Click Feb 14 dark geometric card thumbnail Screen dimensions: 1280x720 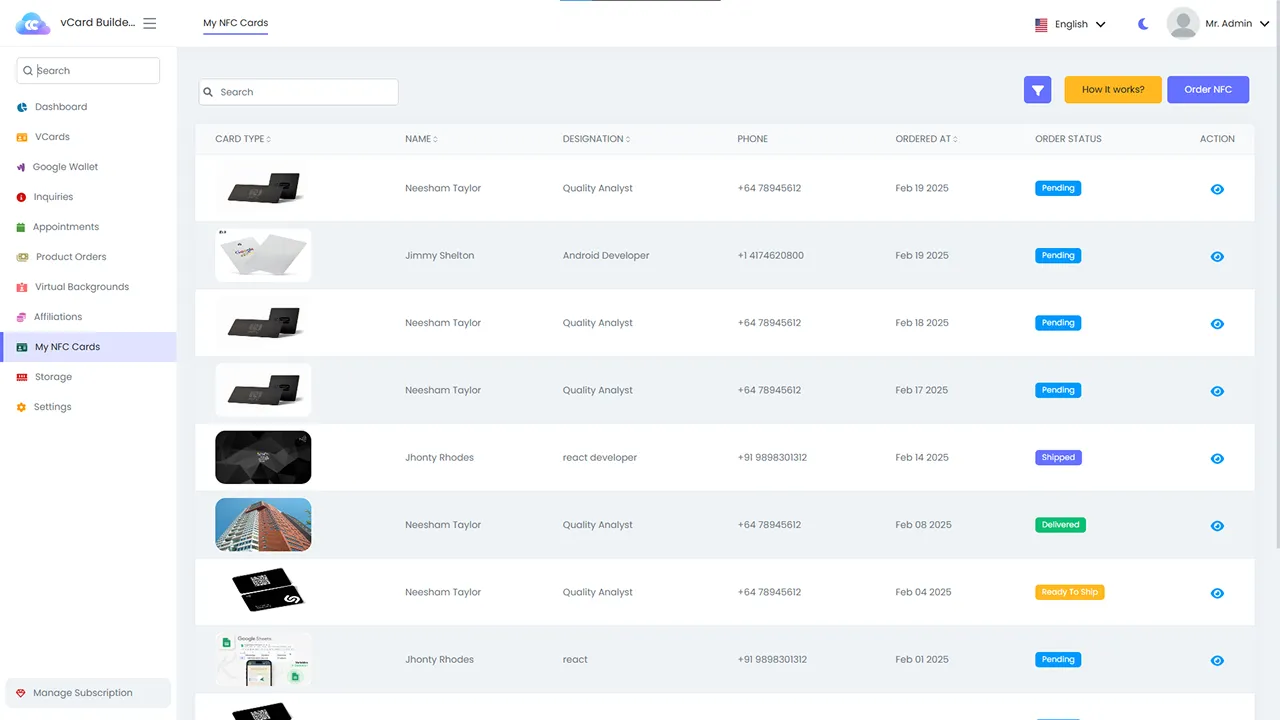263,457
